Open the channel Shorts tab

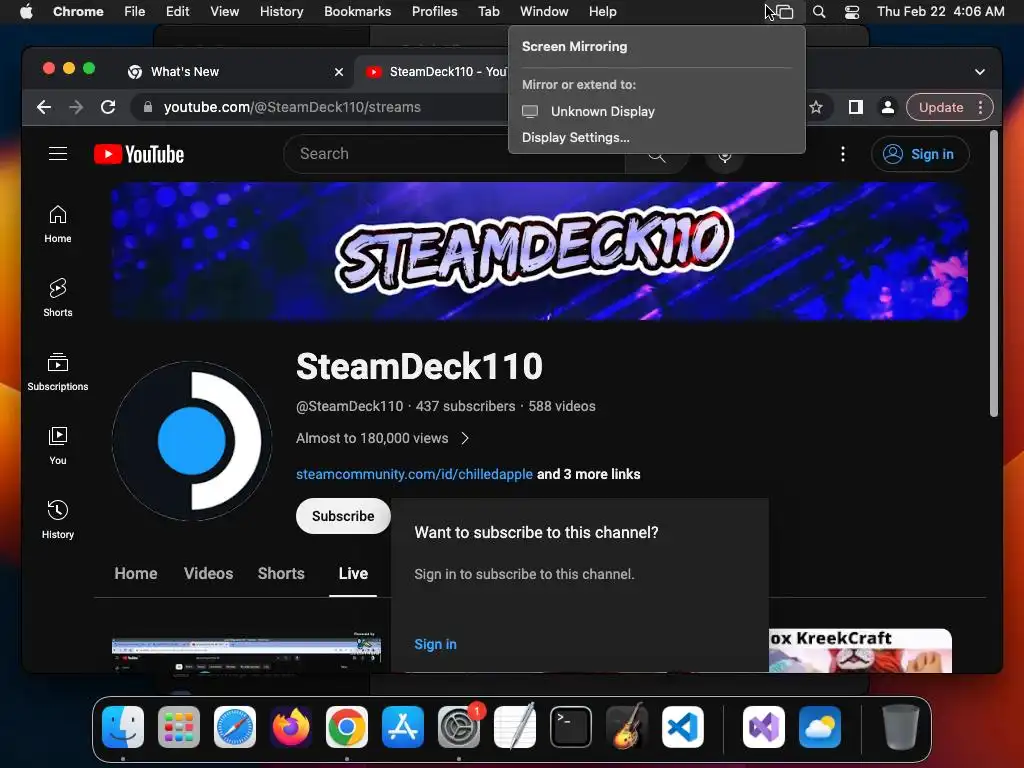[x=281, y=573]
